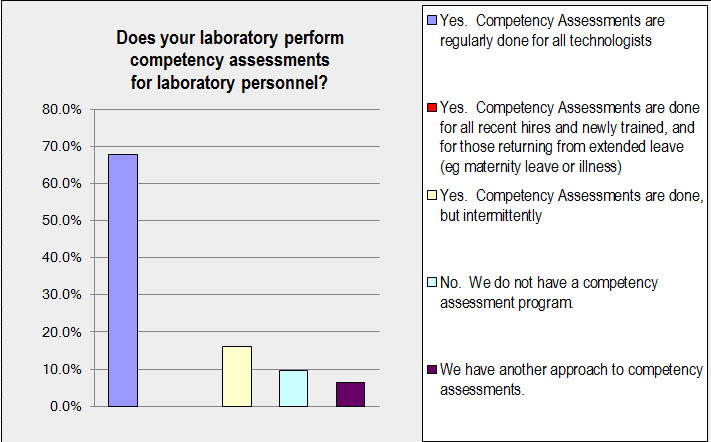The image size is (711, 442).
Task: Click the 50.0% axis label
Action: pos(62,220)
